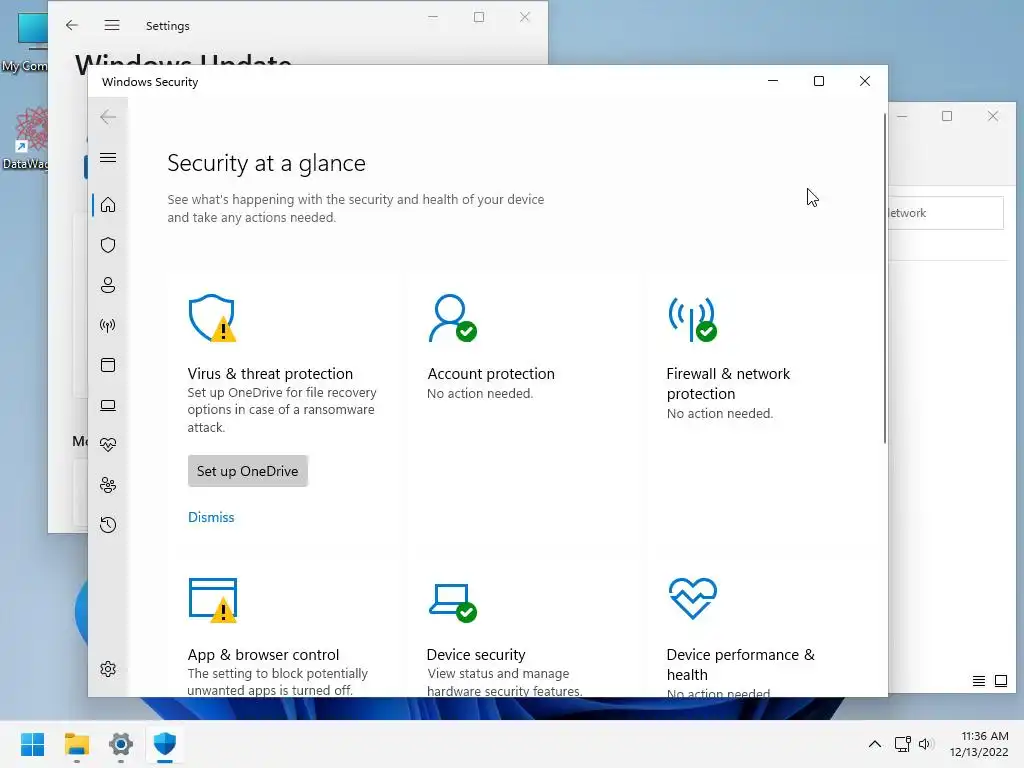Click the back arrow in Settings window

[72, 25]
